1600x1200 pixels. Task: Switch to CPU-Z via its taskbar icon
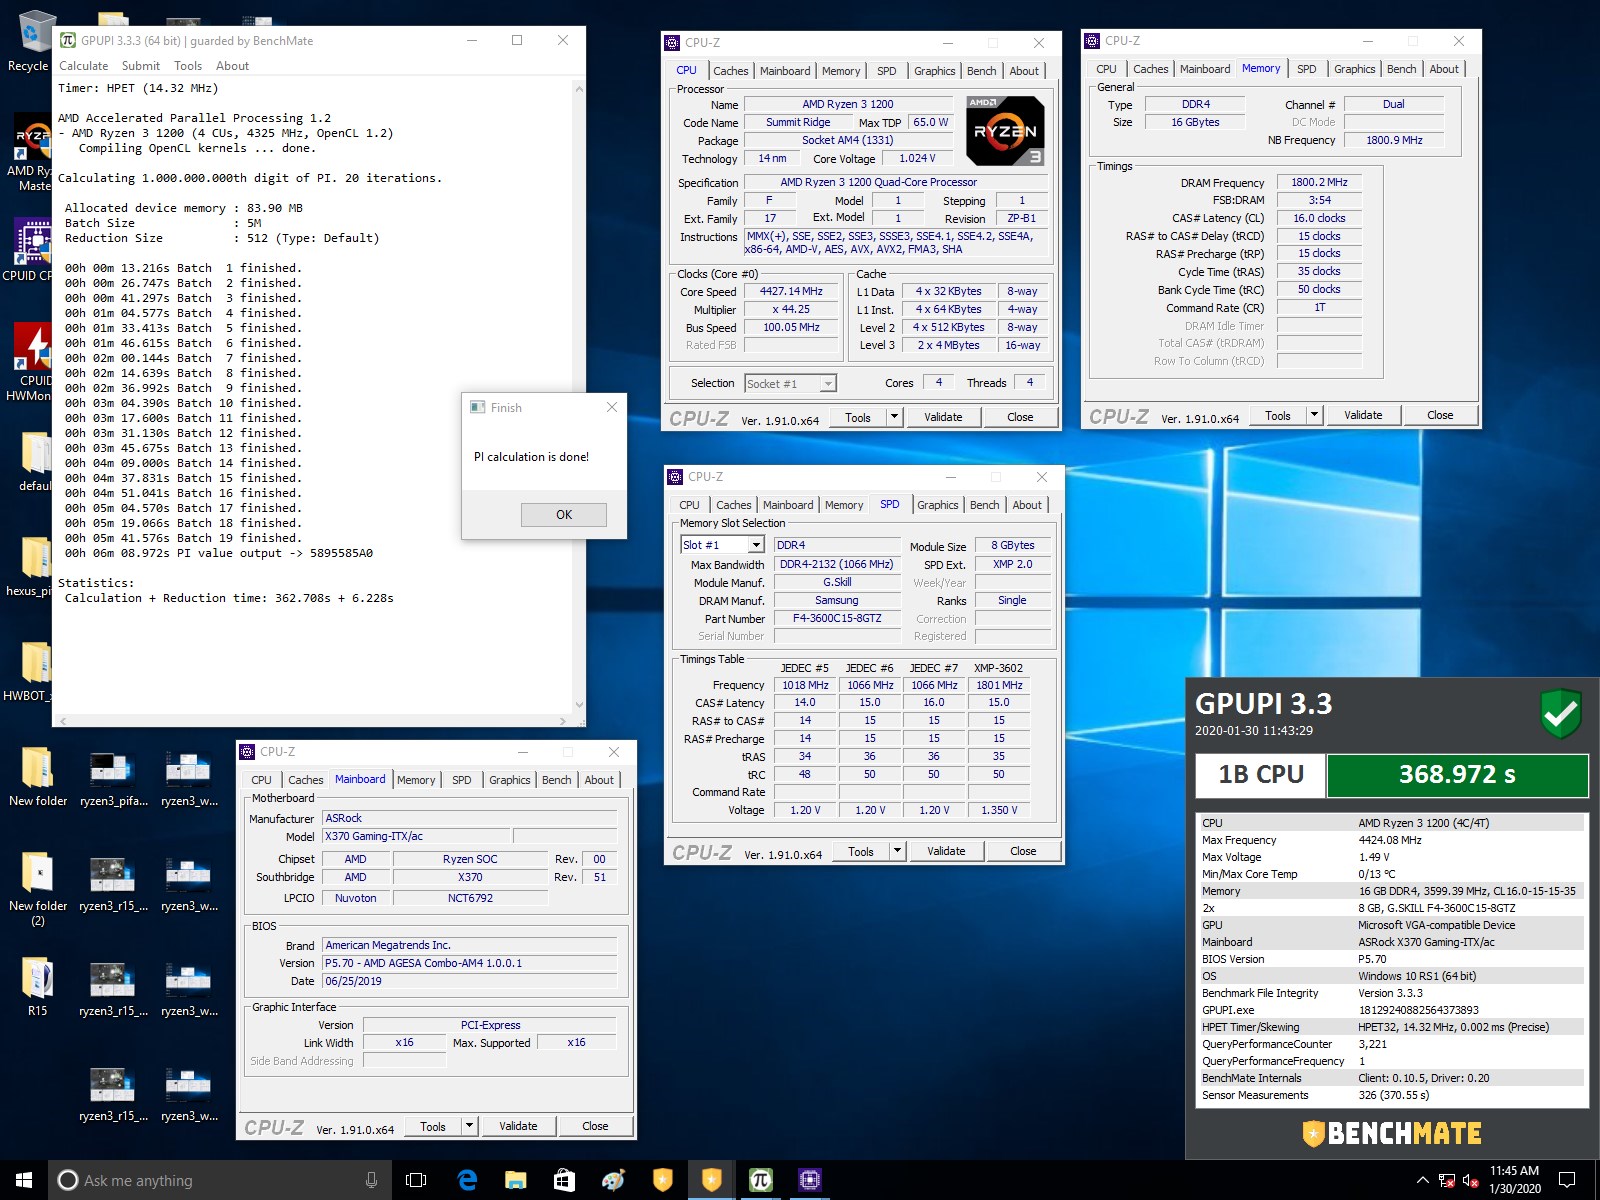tap(809, 1180)
